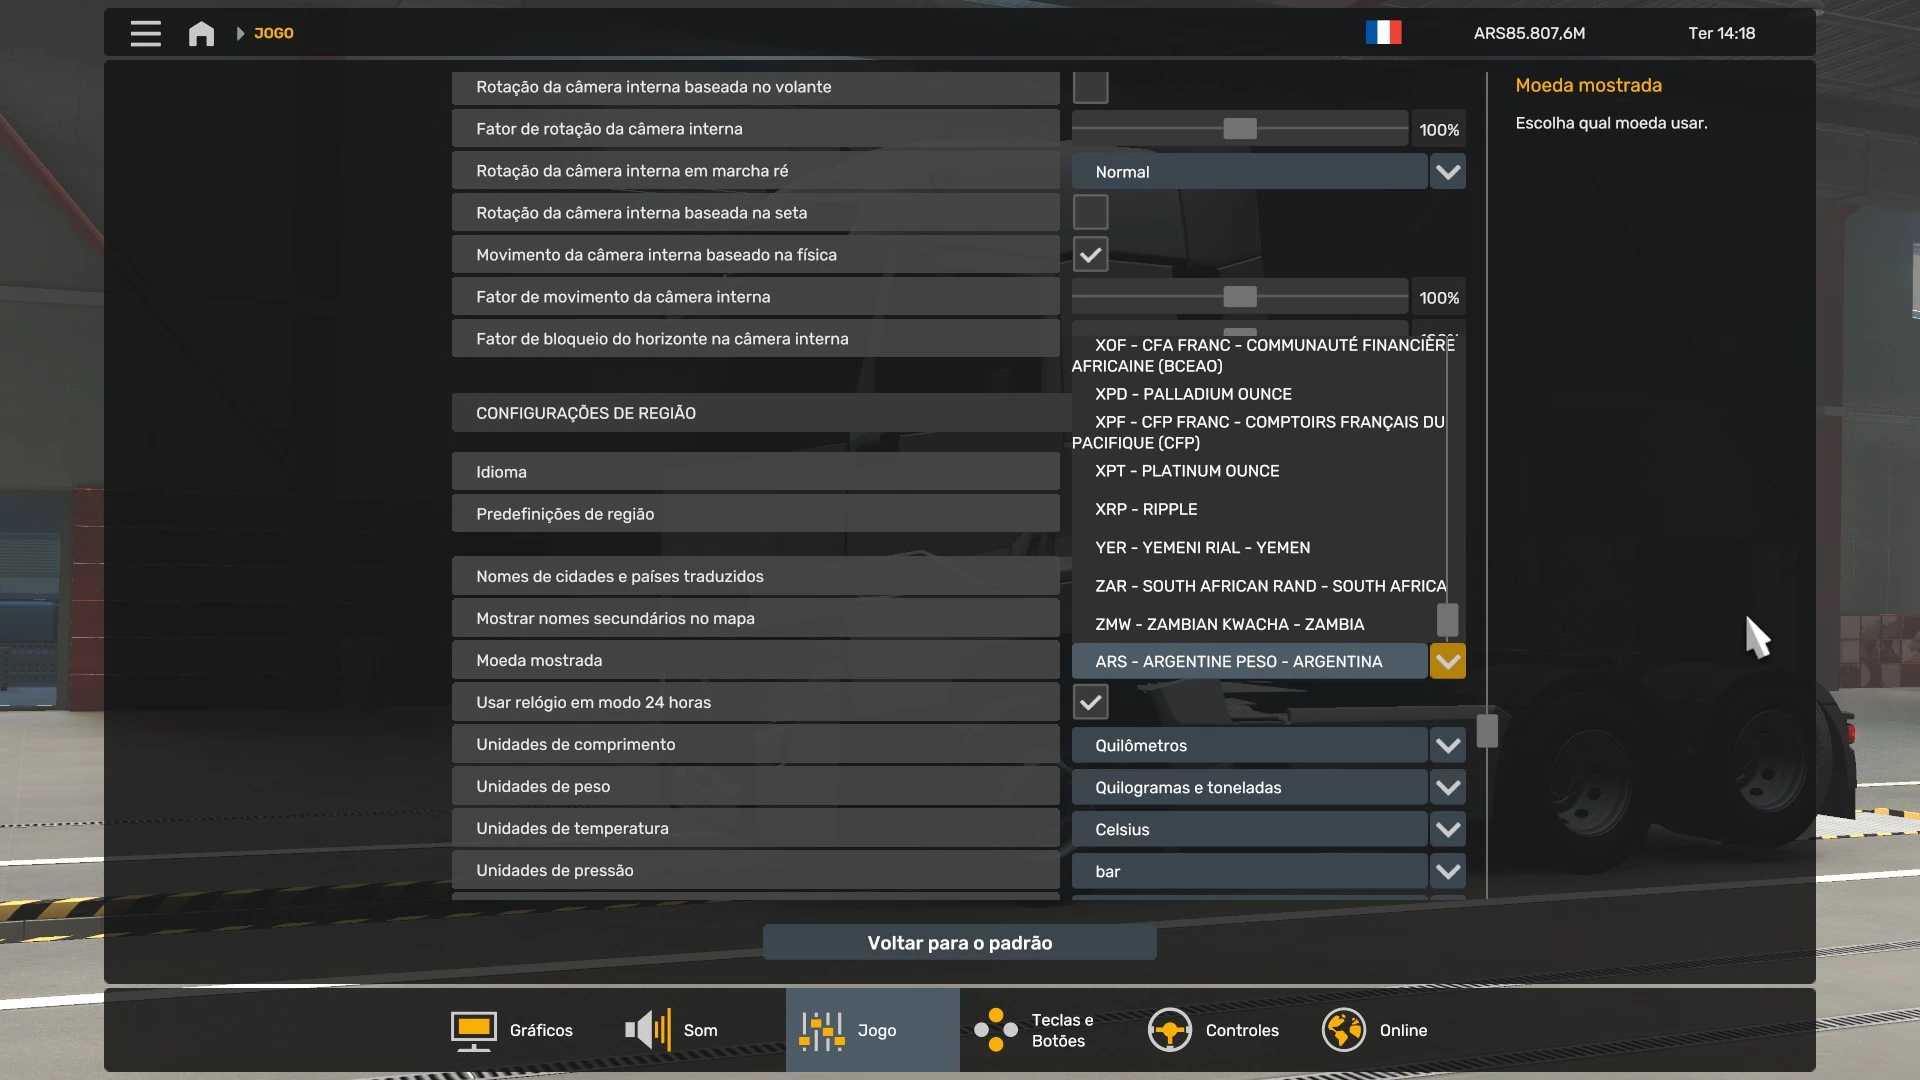The image size is (1920, 1080).
Task: Collapse the currency dropdown with orange arrow
Action: (1447, 661)
